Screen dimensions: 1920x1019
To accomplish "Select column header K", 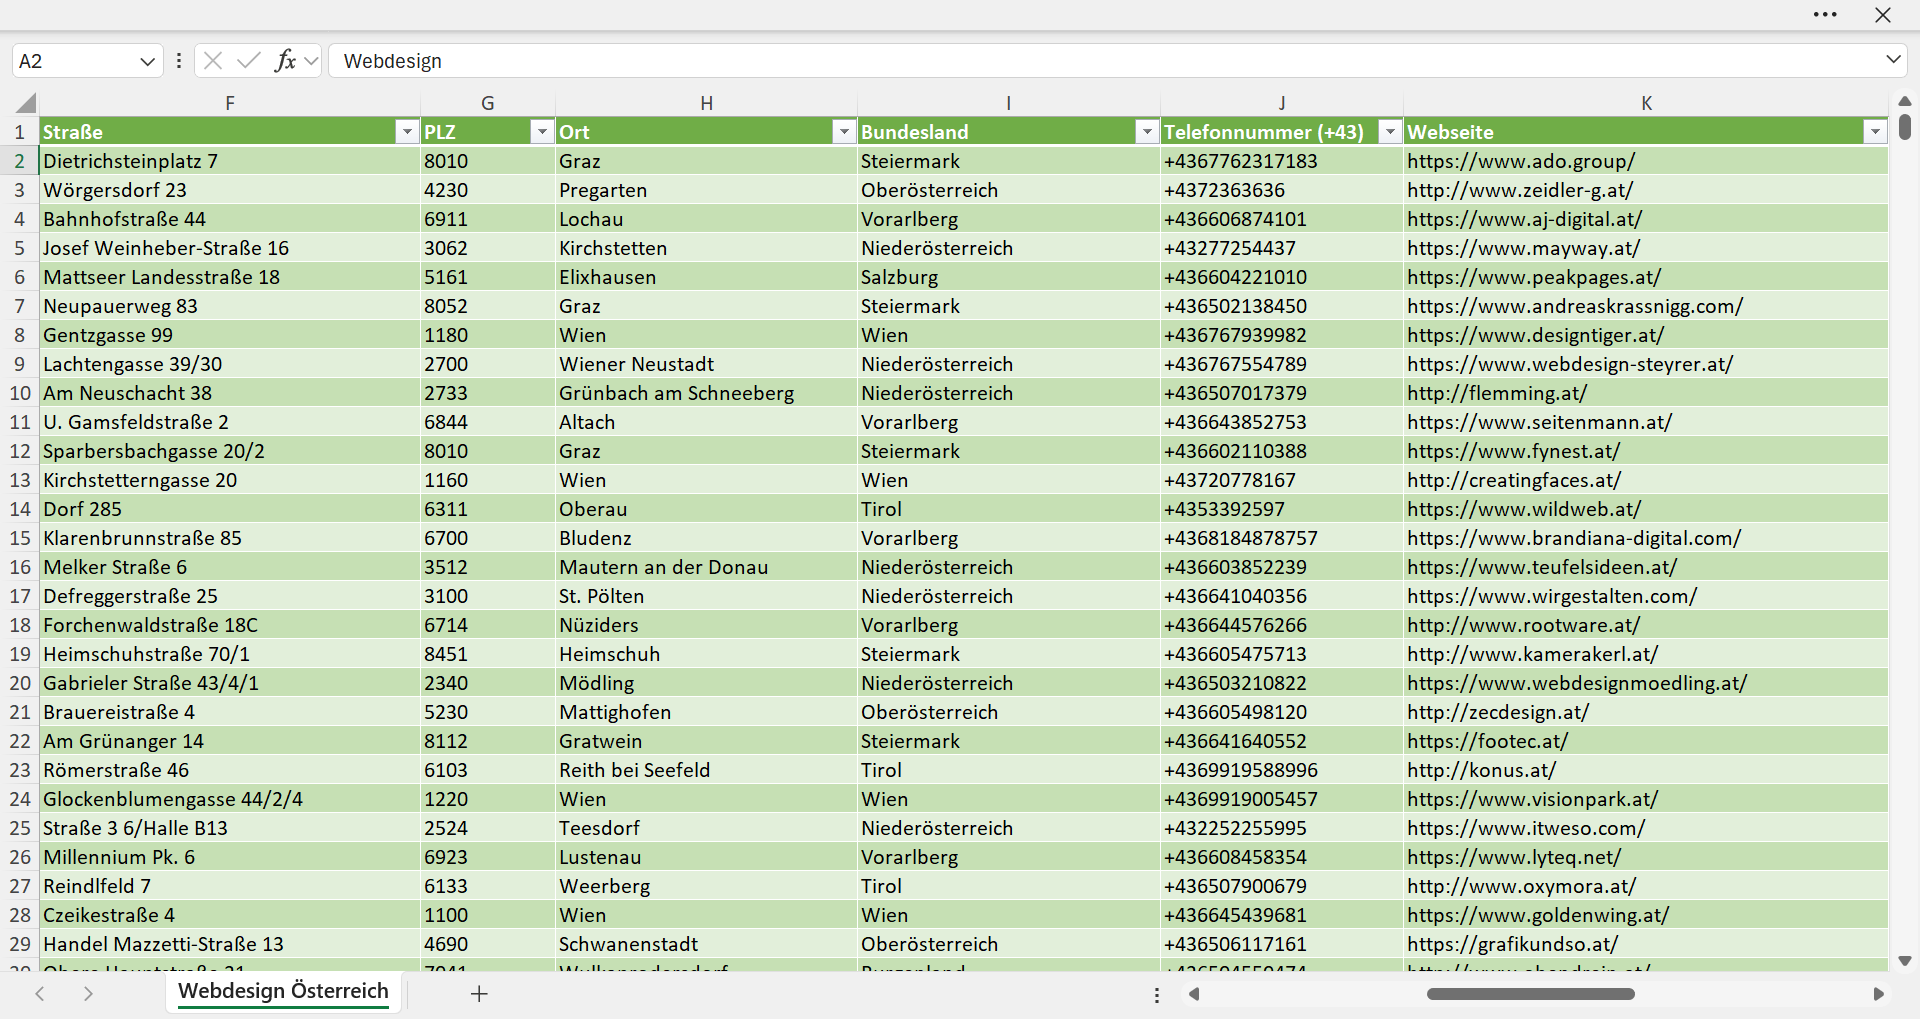I will click(x=1646, y=103).
